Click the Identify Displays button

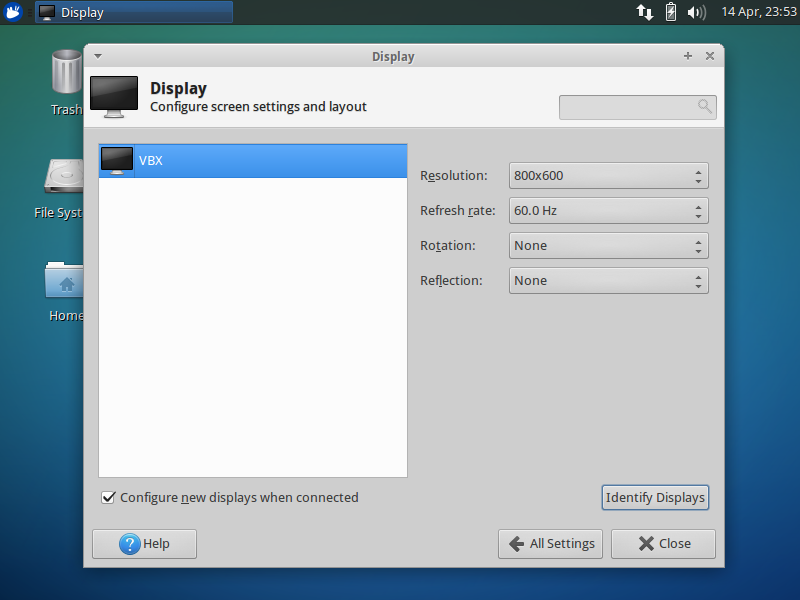point(655,497)
